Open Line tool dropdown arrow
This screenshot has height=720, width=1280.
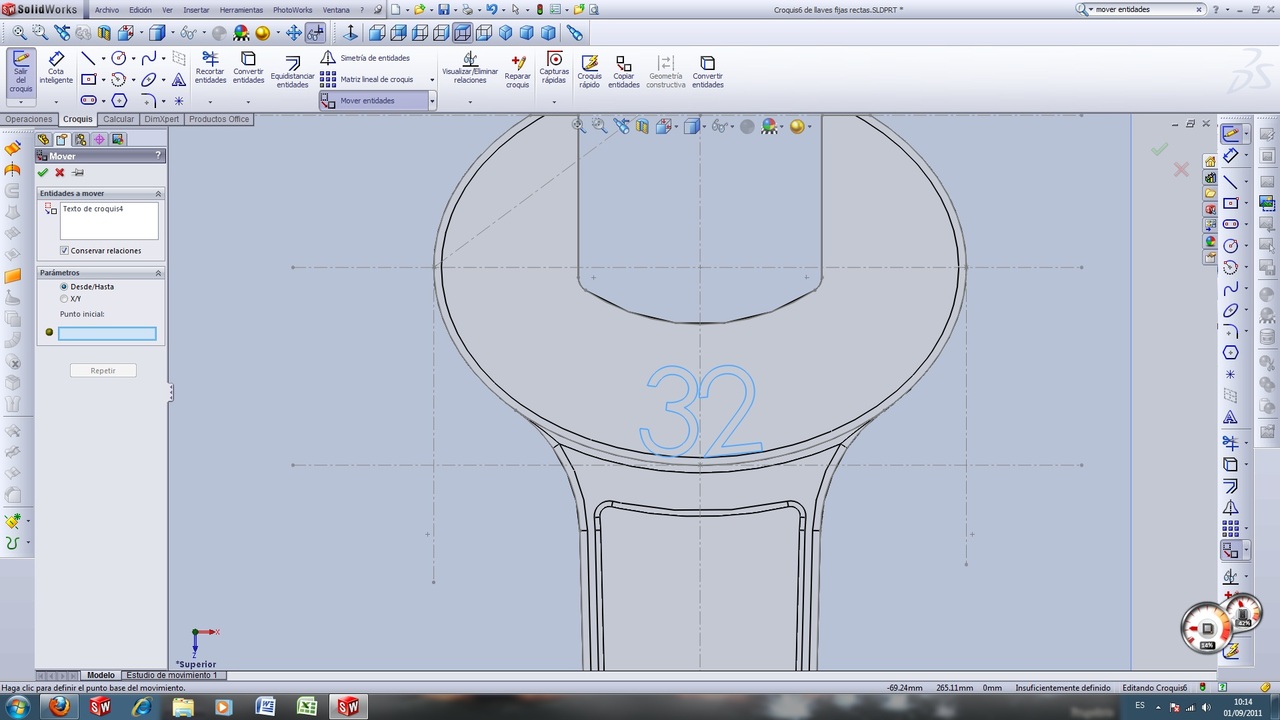[x=103, y=59]
